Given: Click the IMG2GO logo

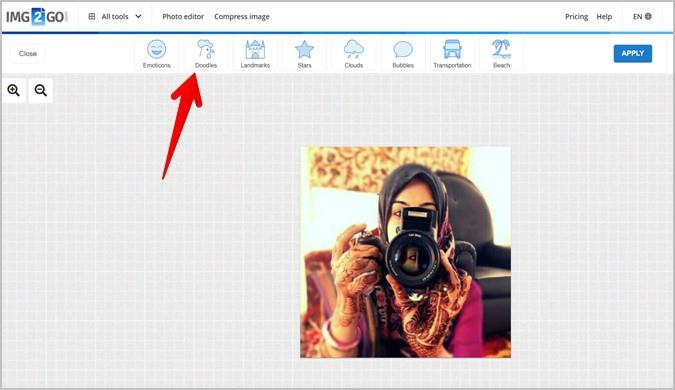Looking at the screenshot, I should click(37, 17).
